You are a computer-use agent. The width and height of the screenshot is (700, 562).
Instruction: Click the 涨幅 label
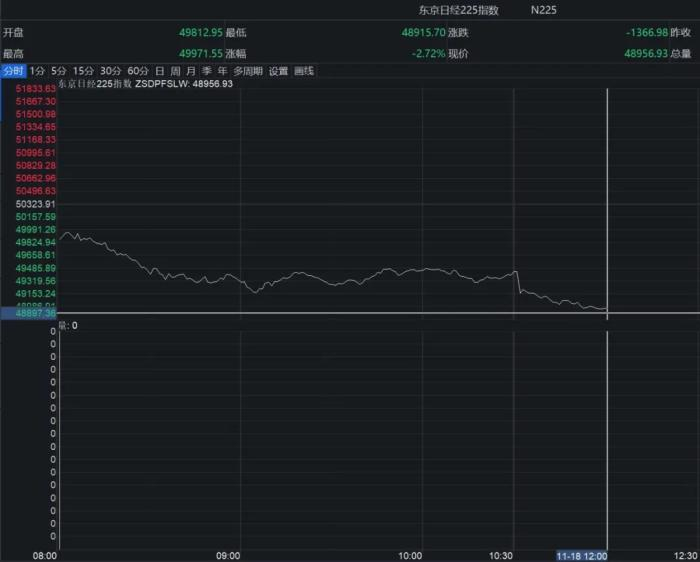[236, 54]
